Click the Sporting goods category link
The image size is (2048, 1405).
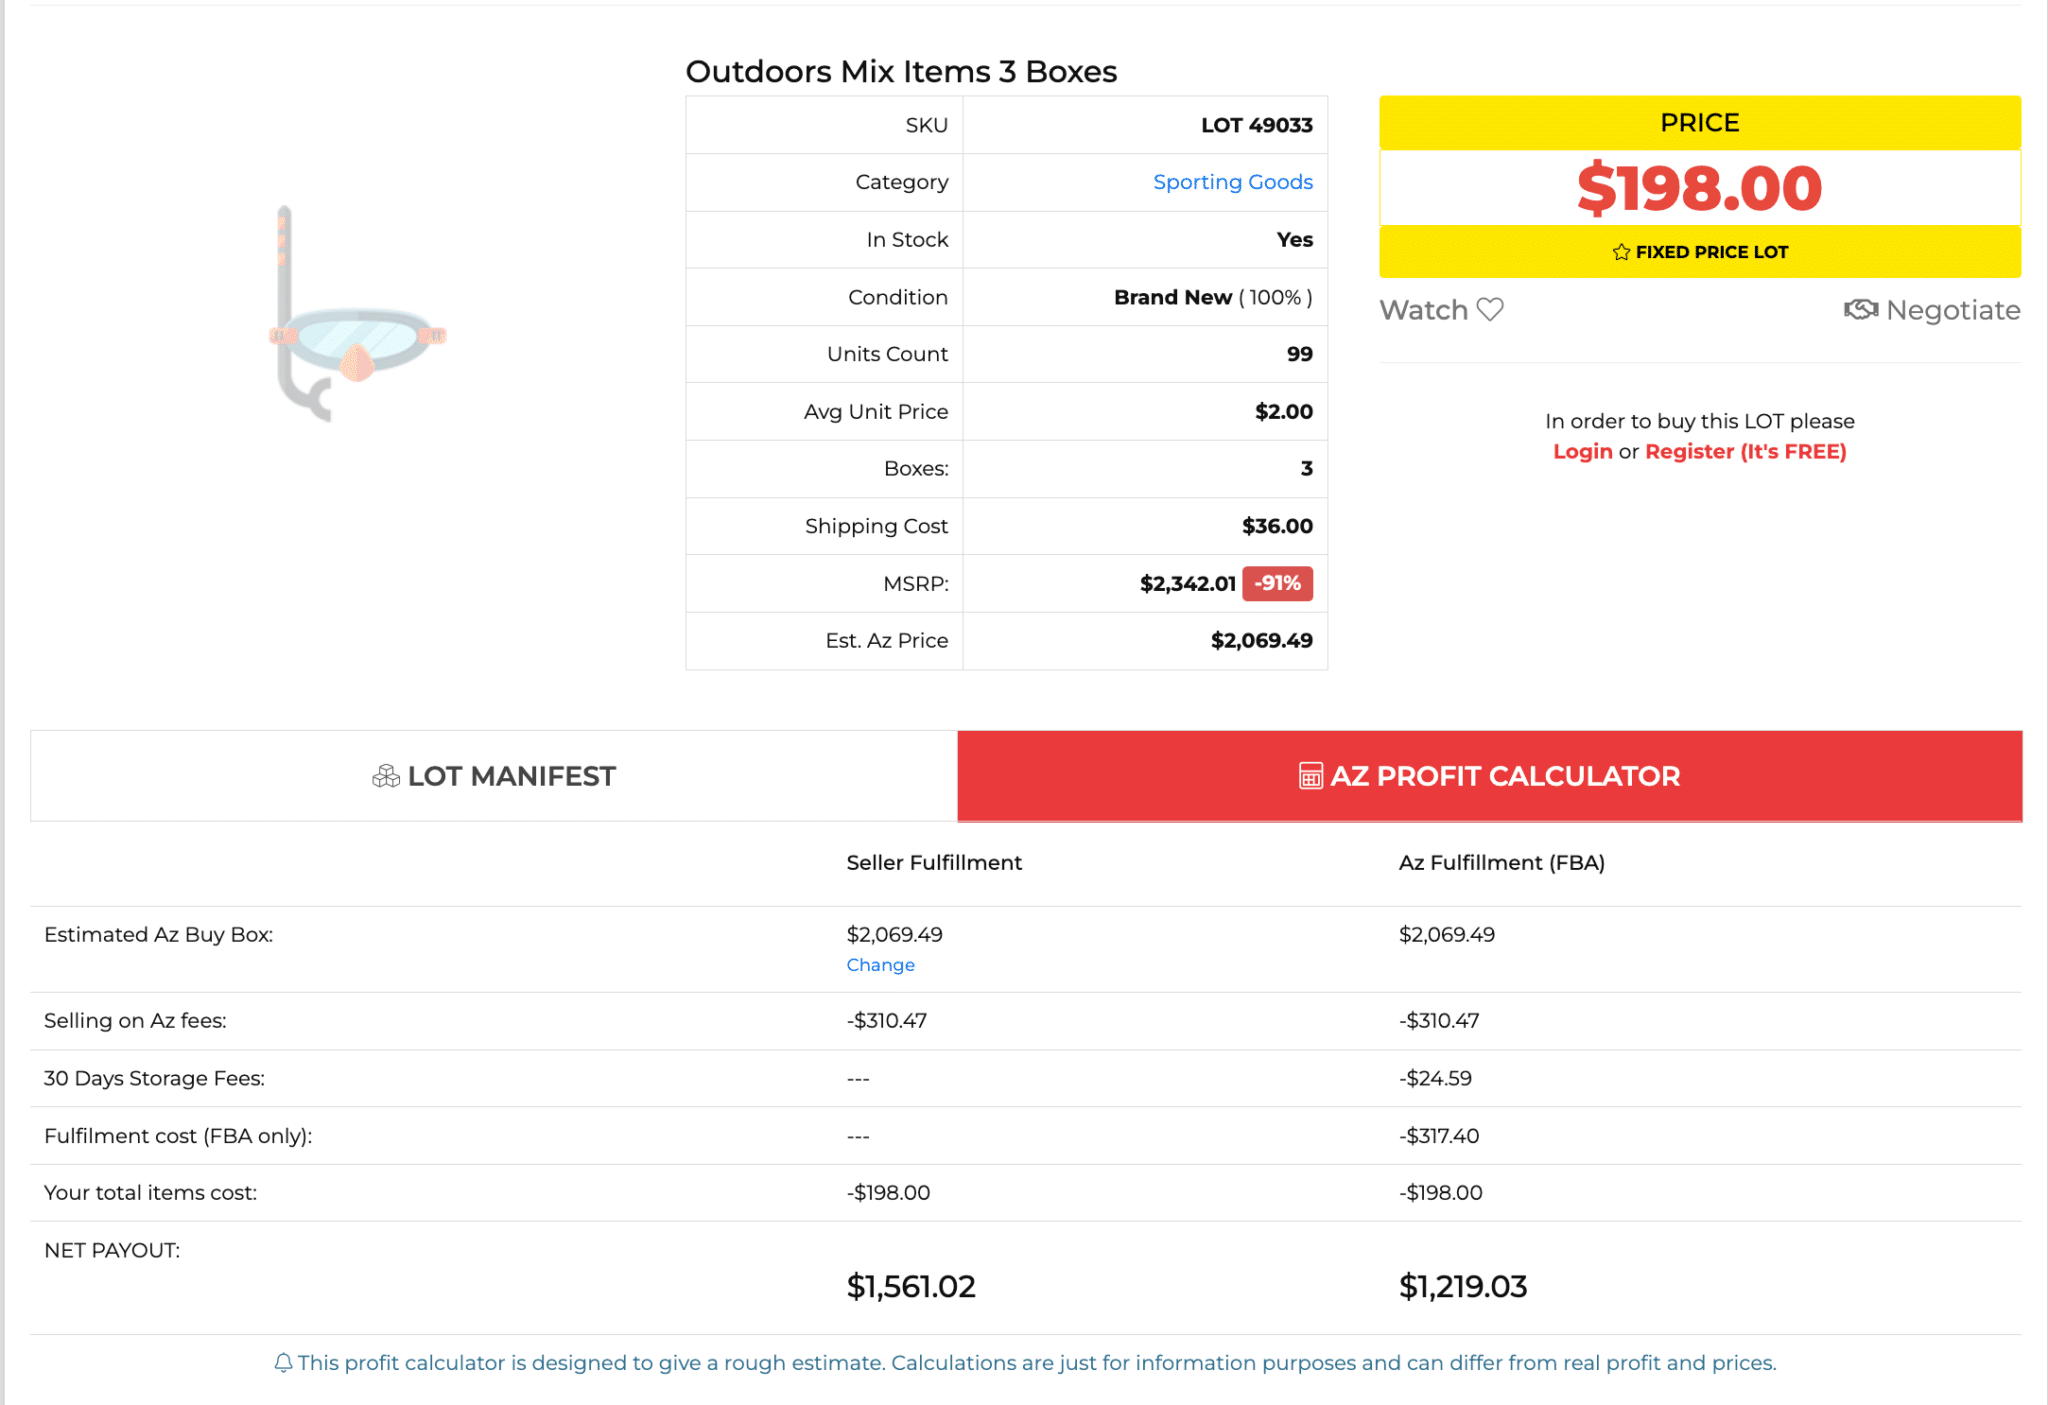click(x=1229, y=182)
